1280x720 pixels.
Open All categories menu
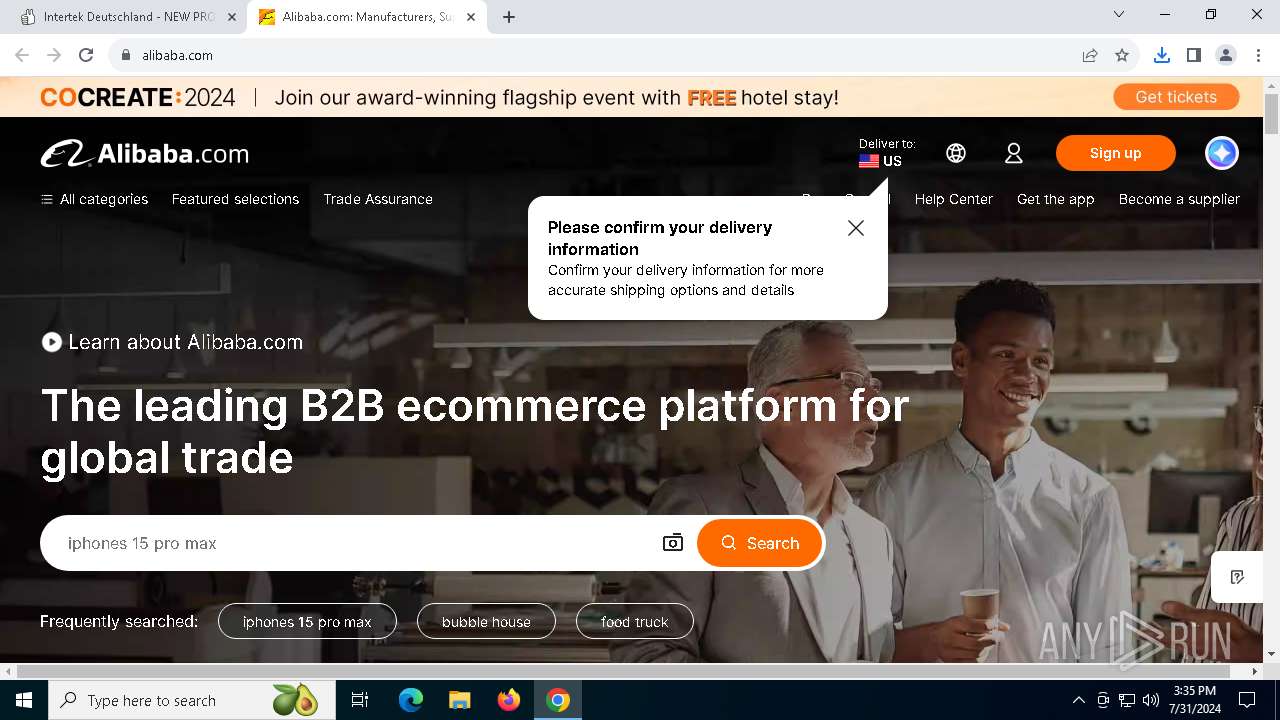click(x=94, y=199)
